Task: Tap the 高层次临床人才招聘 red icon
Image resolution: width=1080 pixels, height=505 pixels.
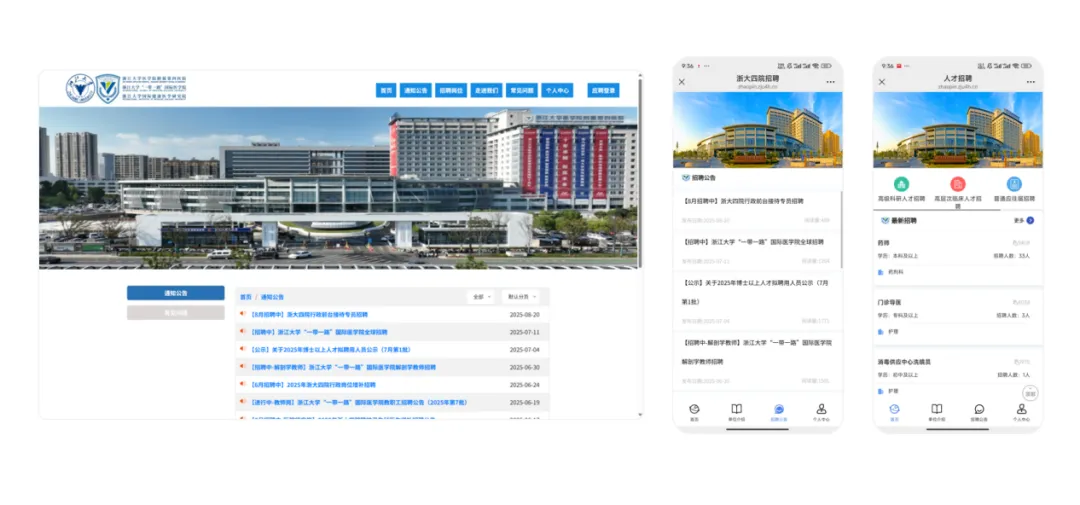Action: [957, 184]
